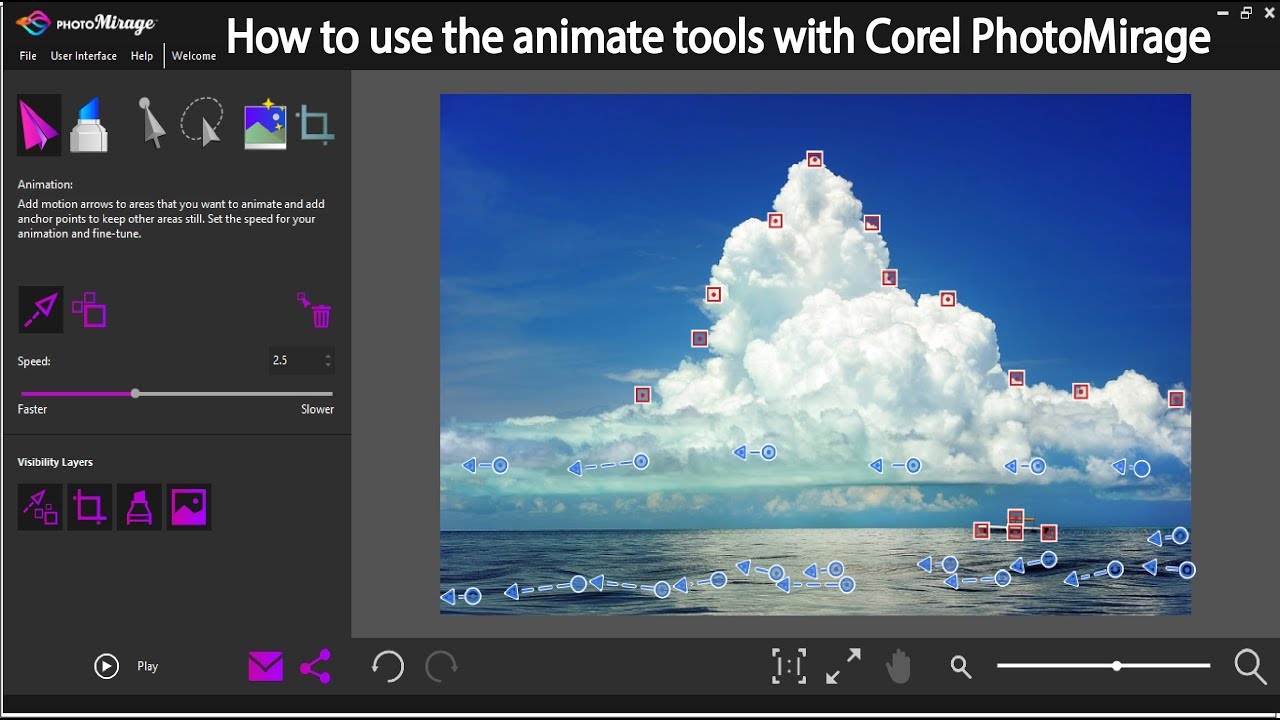Viewport: 1280px width, 720px height.
Task: Select the Pan hand tool
Action: [x=899, y=666]
